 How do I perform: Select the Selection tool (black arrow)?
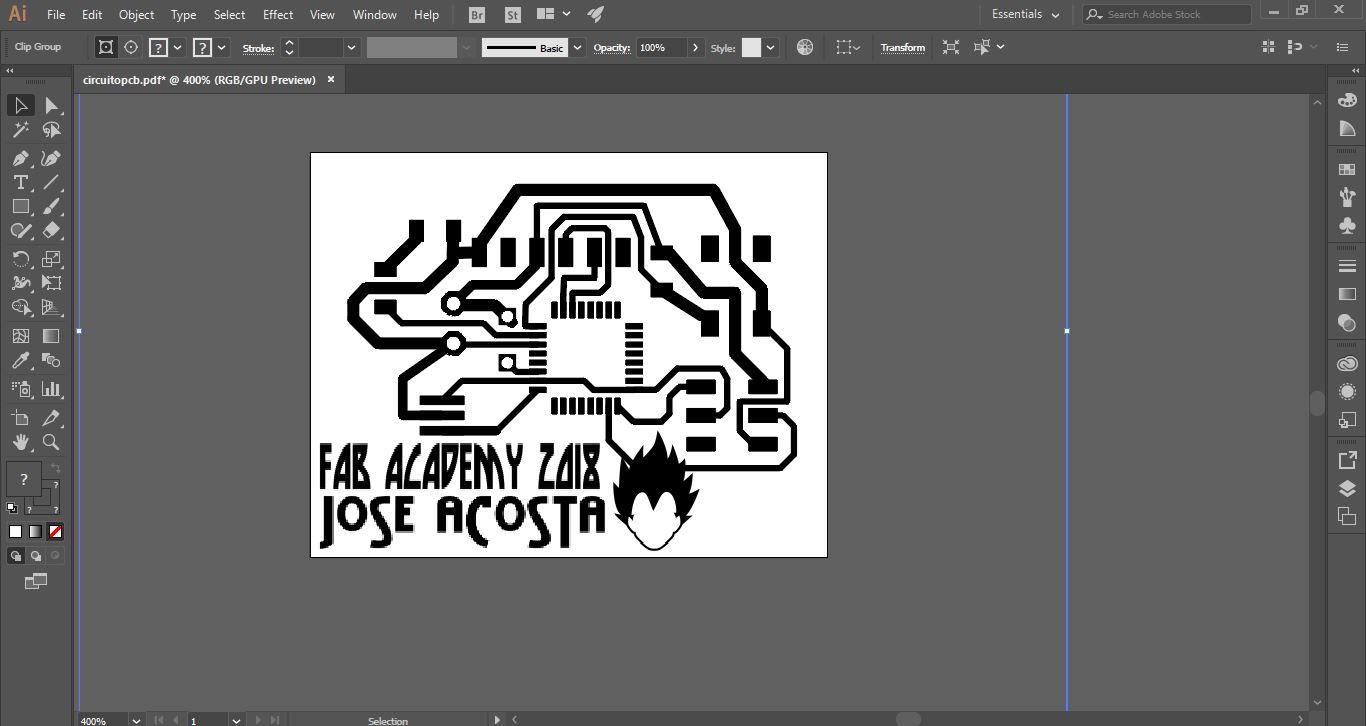(x=20, y=106)
